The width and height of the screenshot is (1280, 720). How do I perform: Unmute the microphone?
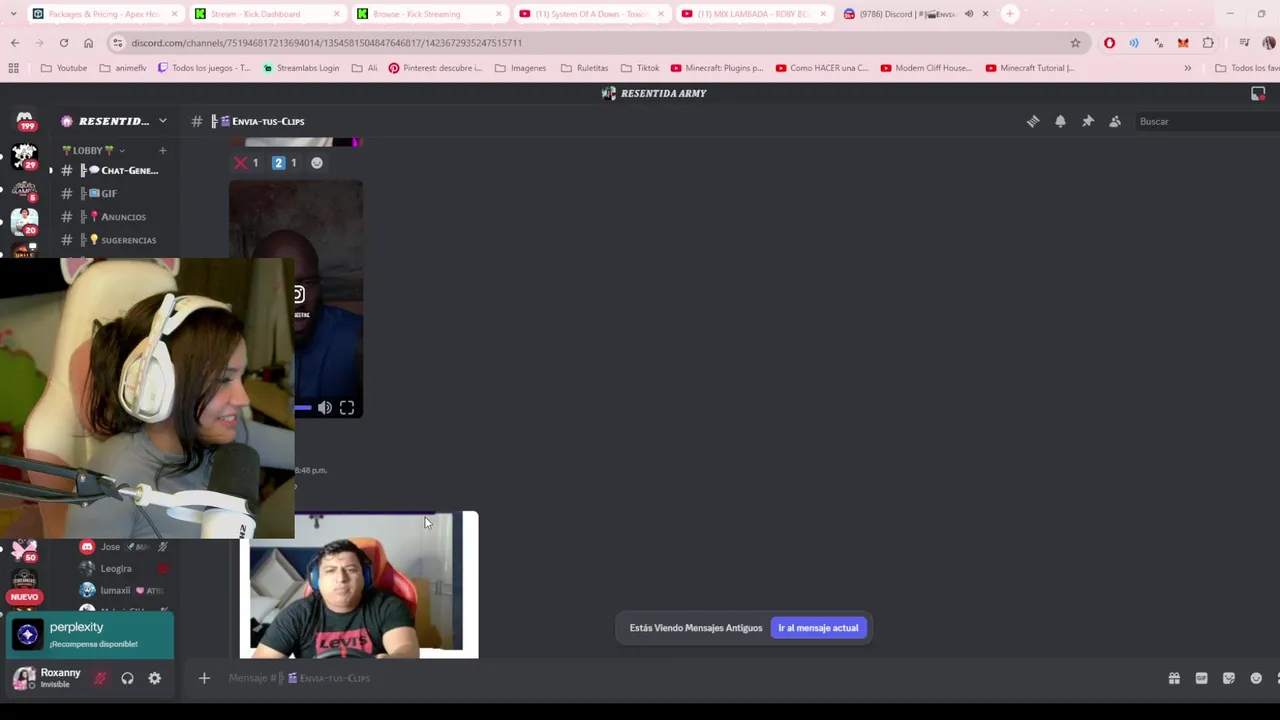point(100,678)
